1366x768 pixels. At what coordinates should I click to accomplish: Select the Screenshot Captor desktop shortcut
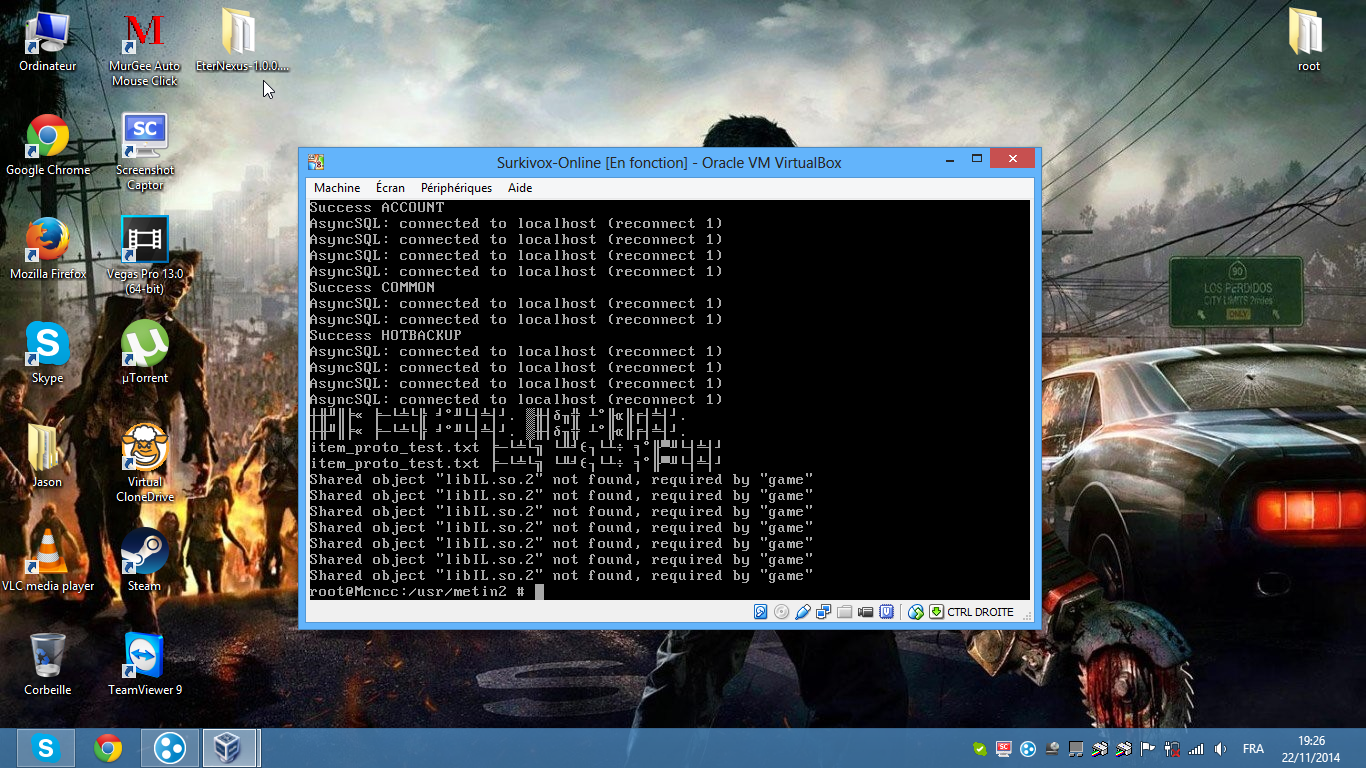pyautogui.click(x=145, y=152)
